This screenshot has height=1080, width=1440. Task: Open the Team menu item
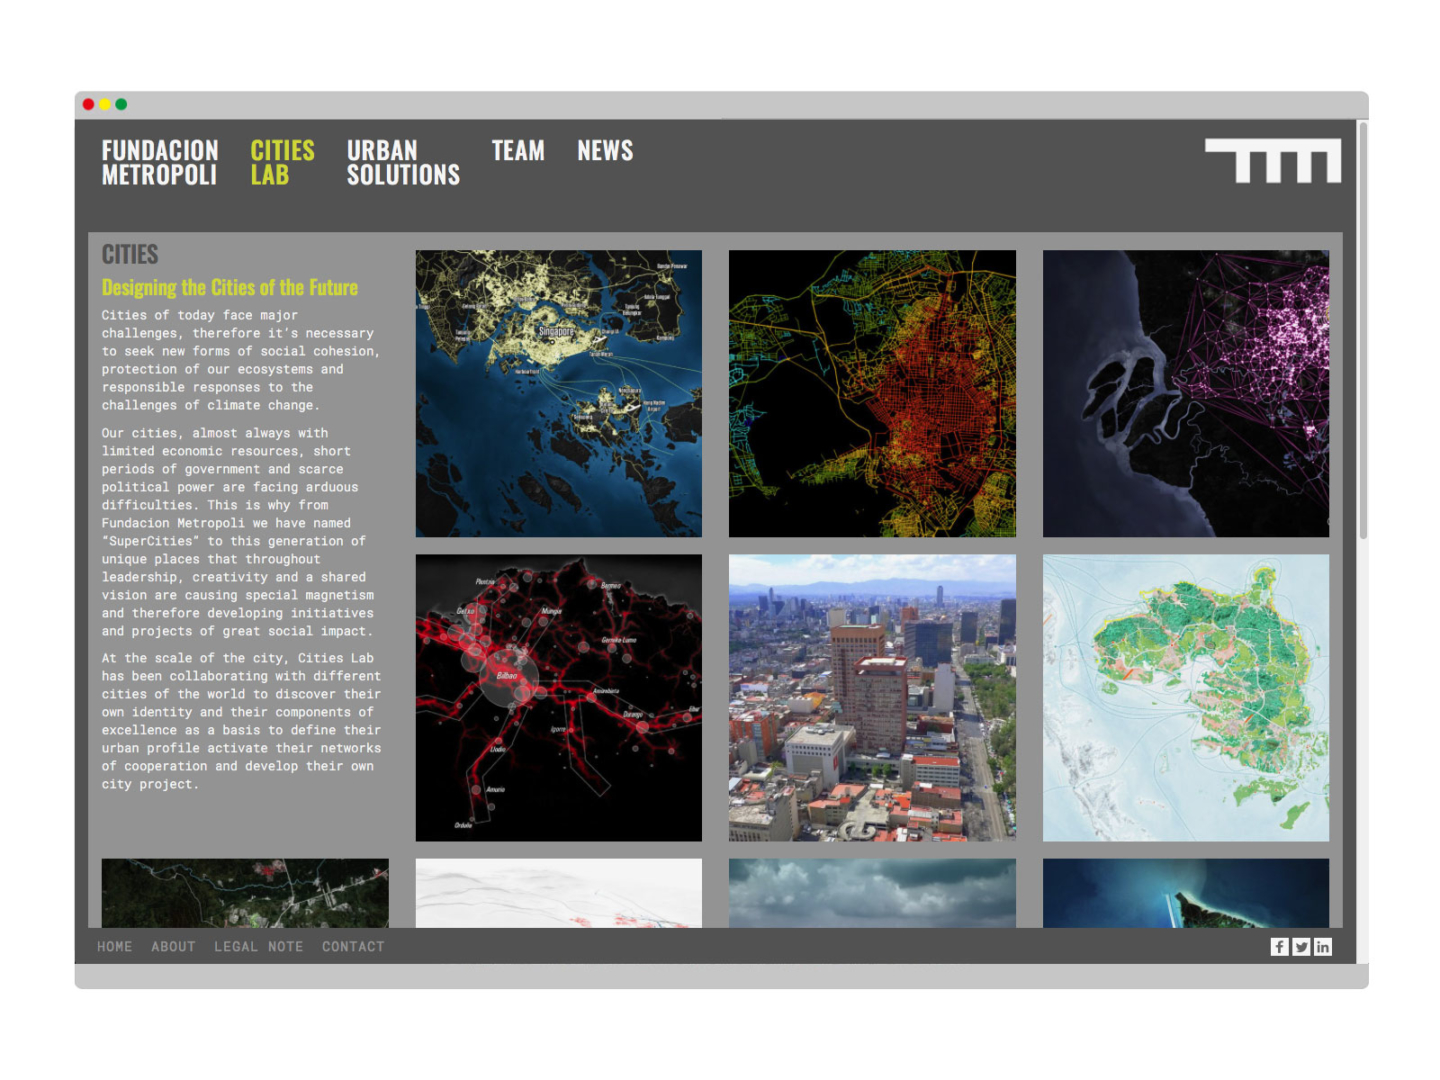click(518, 151)
